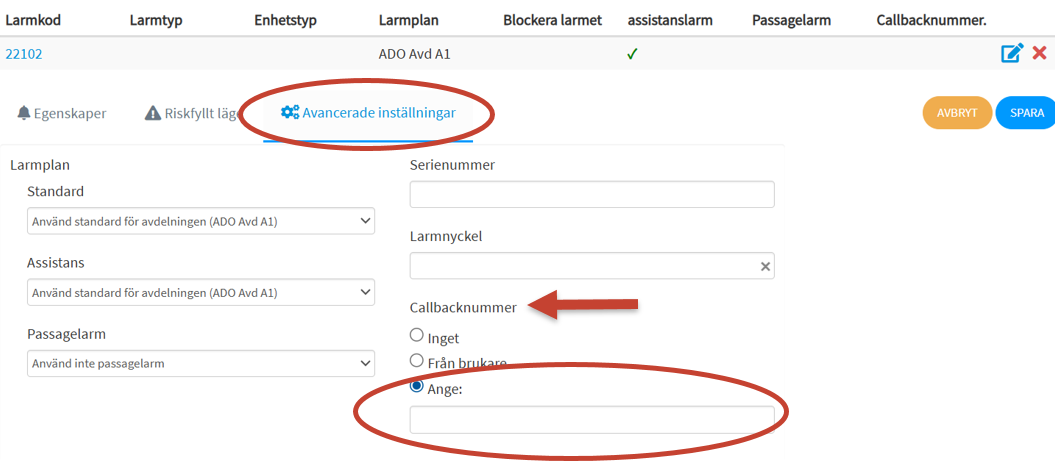Click the SPARA button
1055x461 pixels.
tap(1027, 113)
